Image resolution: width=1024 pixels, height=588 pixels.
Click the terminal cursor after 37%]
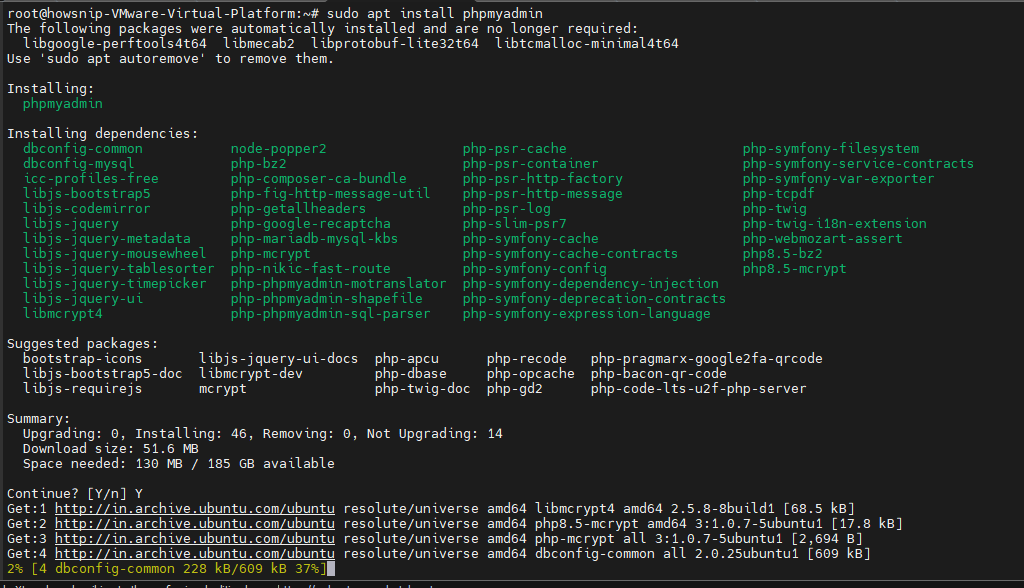[331, 569]
